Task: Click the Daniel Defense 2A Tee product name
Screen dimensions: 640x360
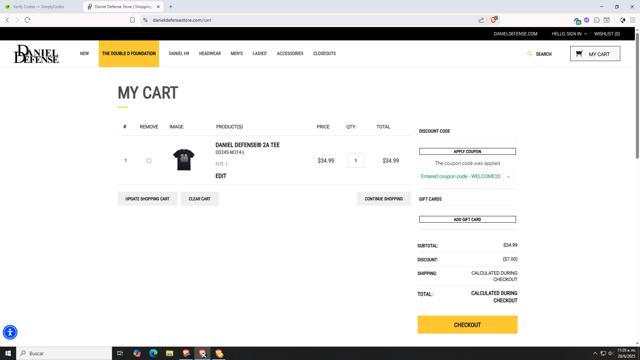Action: tap(248, 145)
